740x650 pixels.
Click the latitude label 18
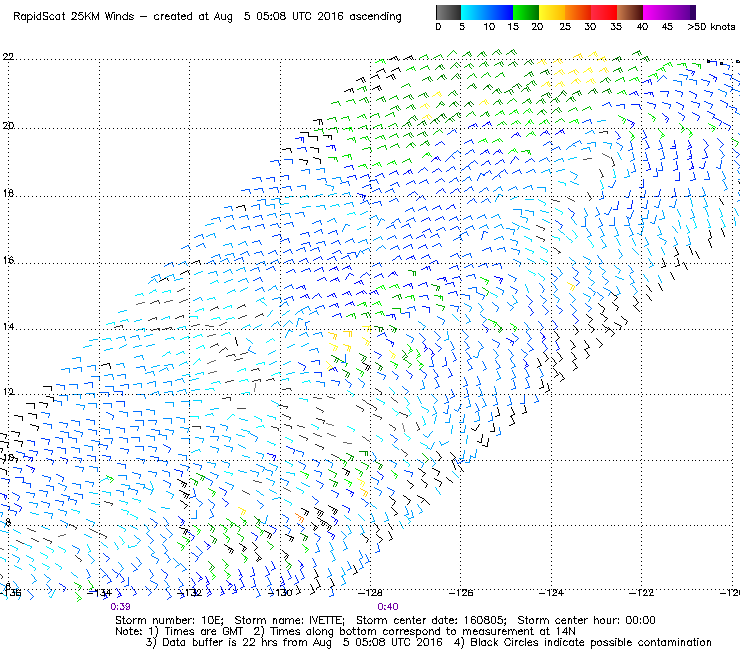click(x=8, y=194)
